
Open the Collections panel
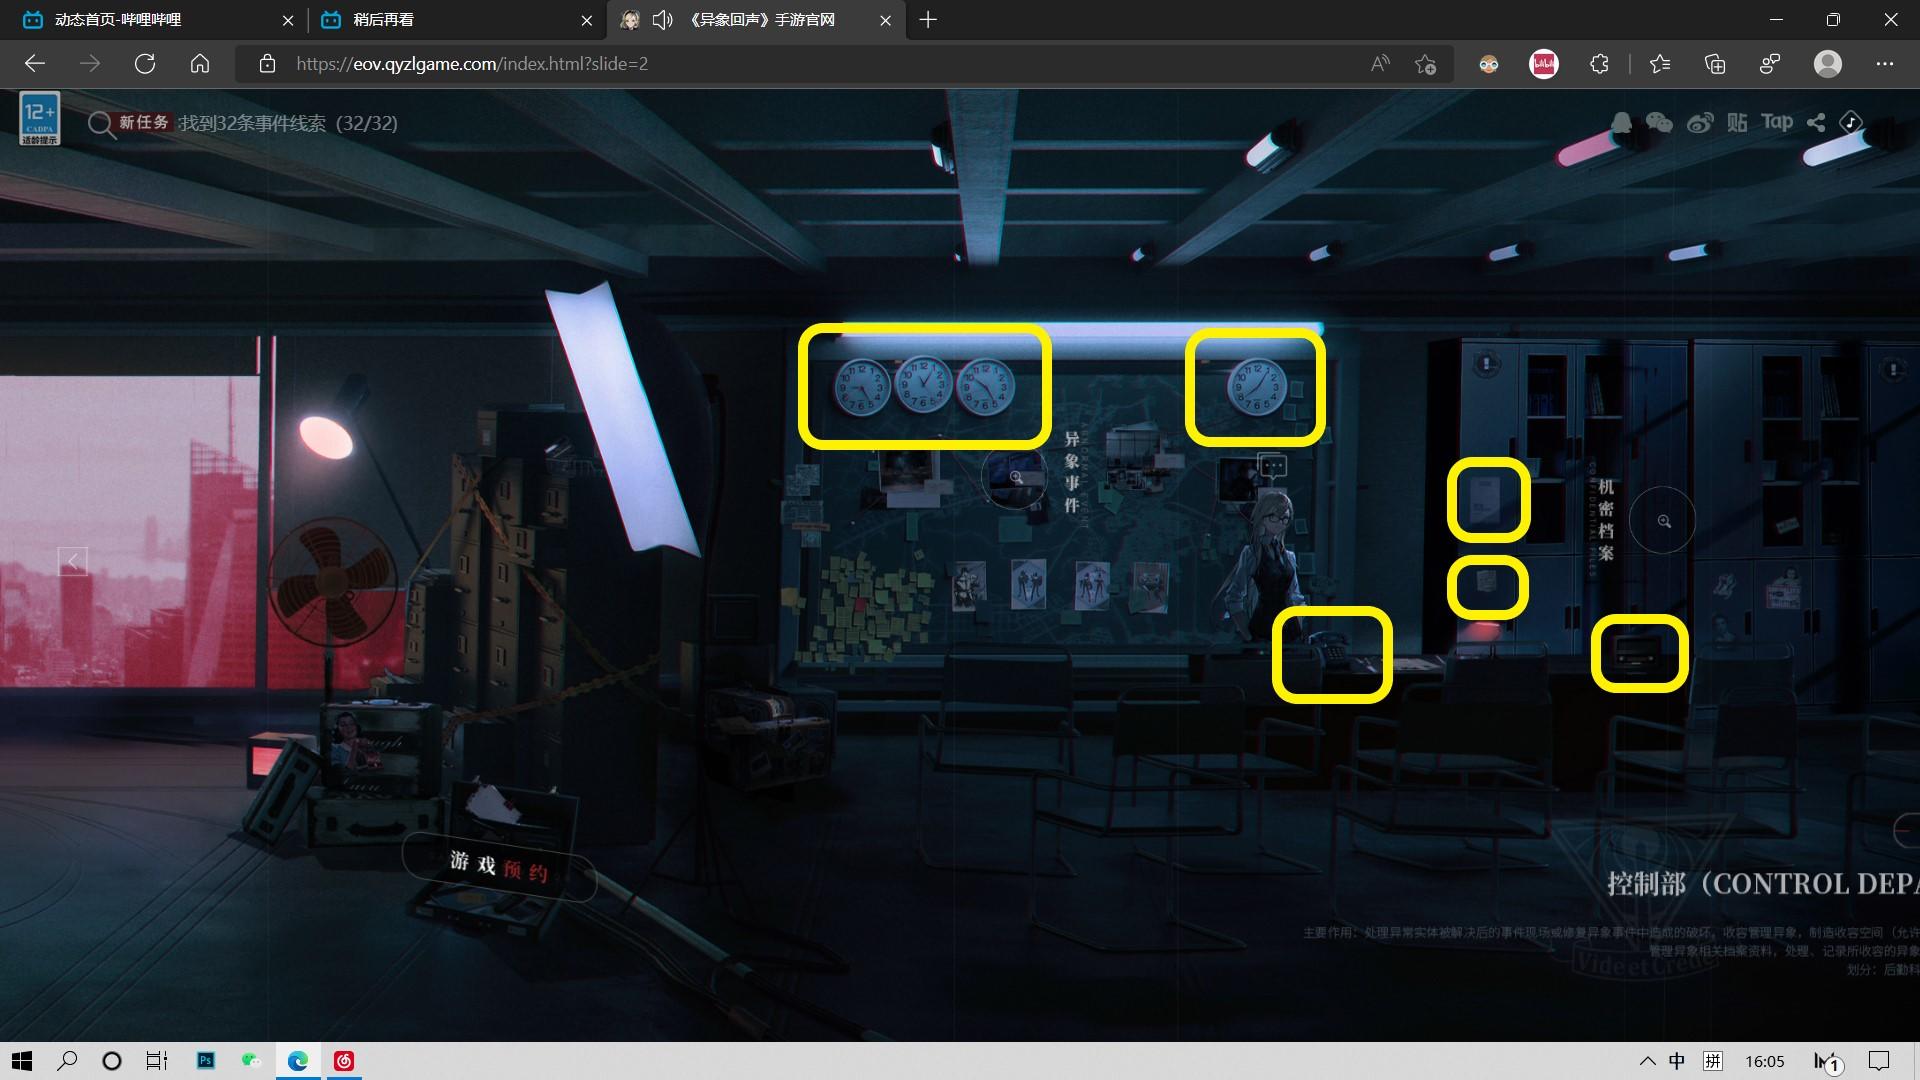pos(1715,64)
